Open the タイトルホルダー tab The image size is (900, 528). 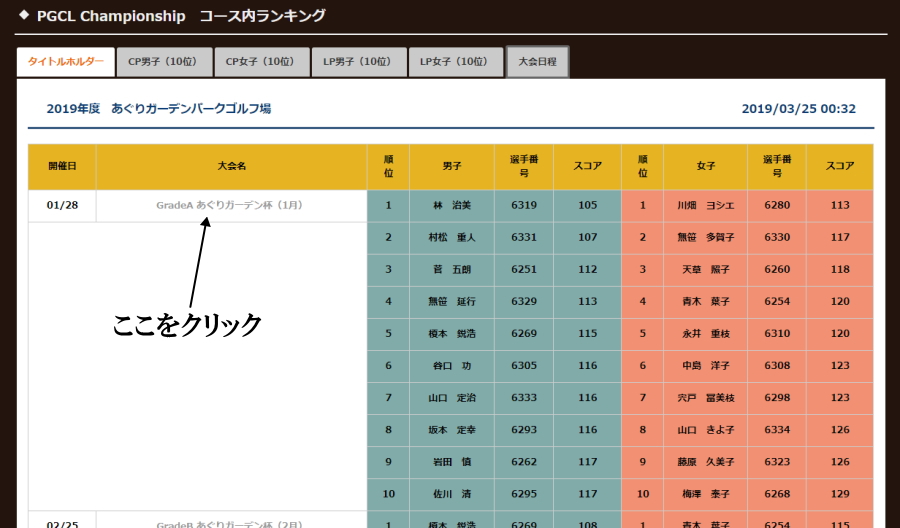[65, 62]
